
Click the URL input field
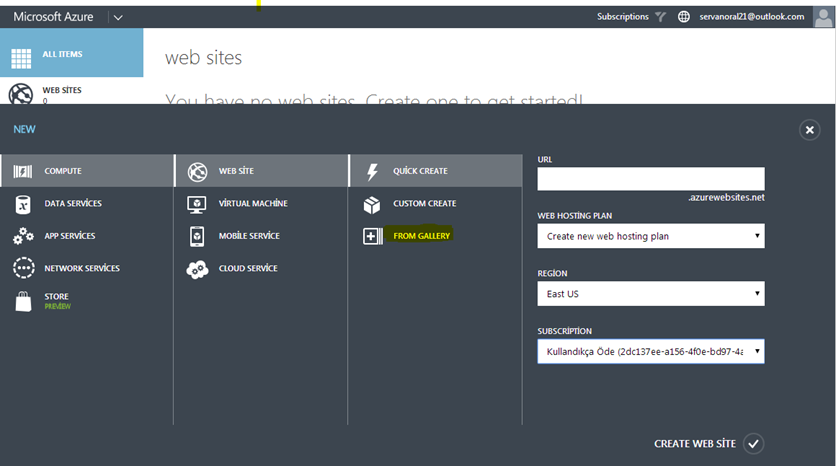(650, 178)
